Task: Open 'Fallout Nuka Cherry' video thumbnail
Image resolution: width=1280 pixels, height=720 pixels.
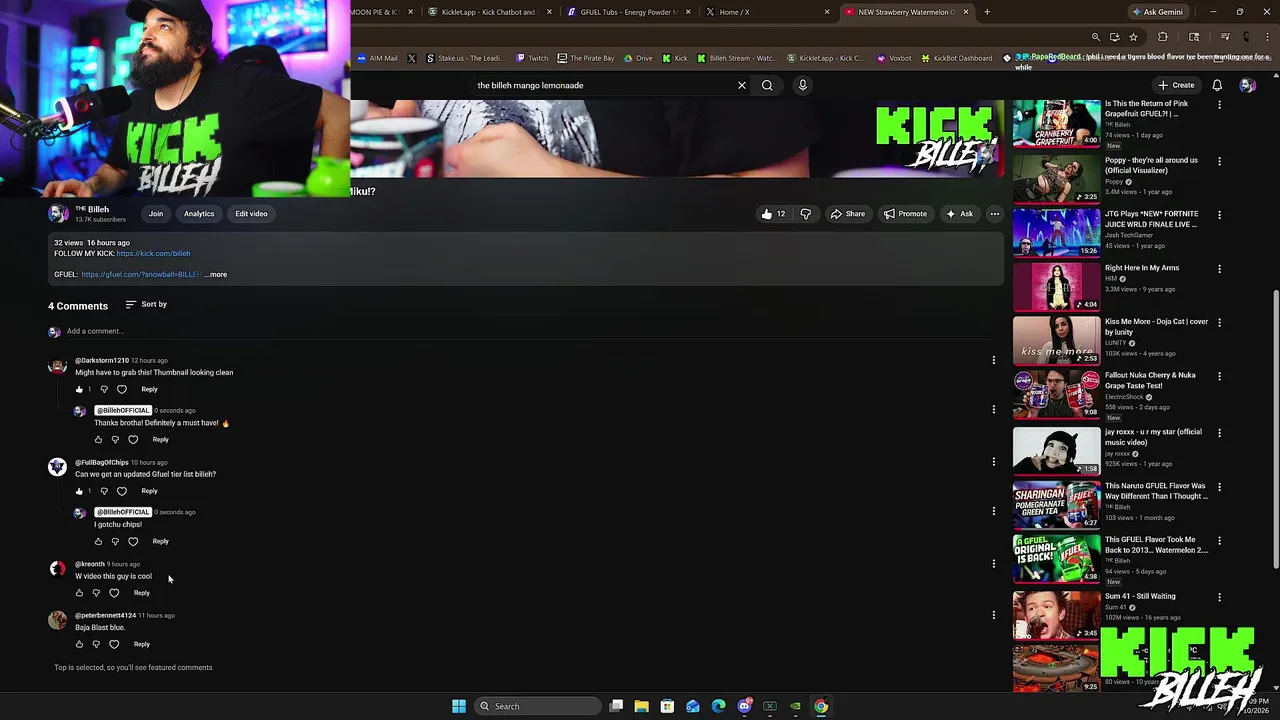Action: tap(1056, 394)
